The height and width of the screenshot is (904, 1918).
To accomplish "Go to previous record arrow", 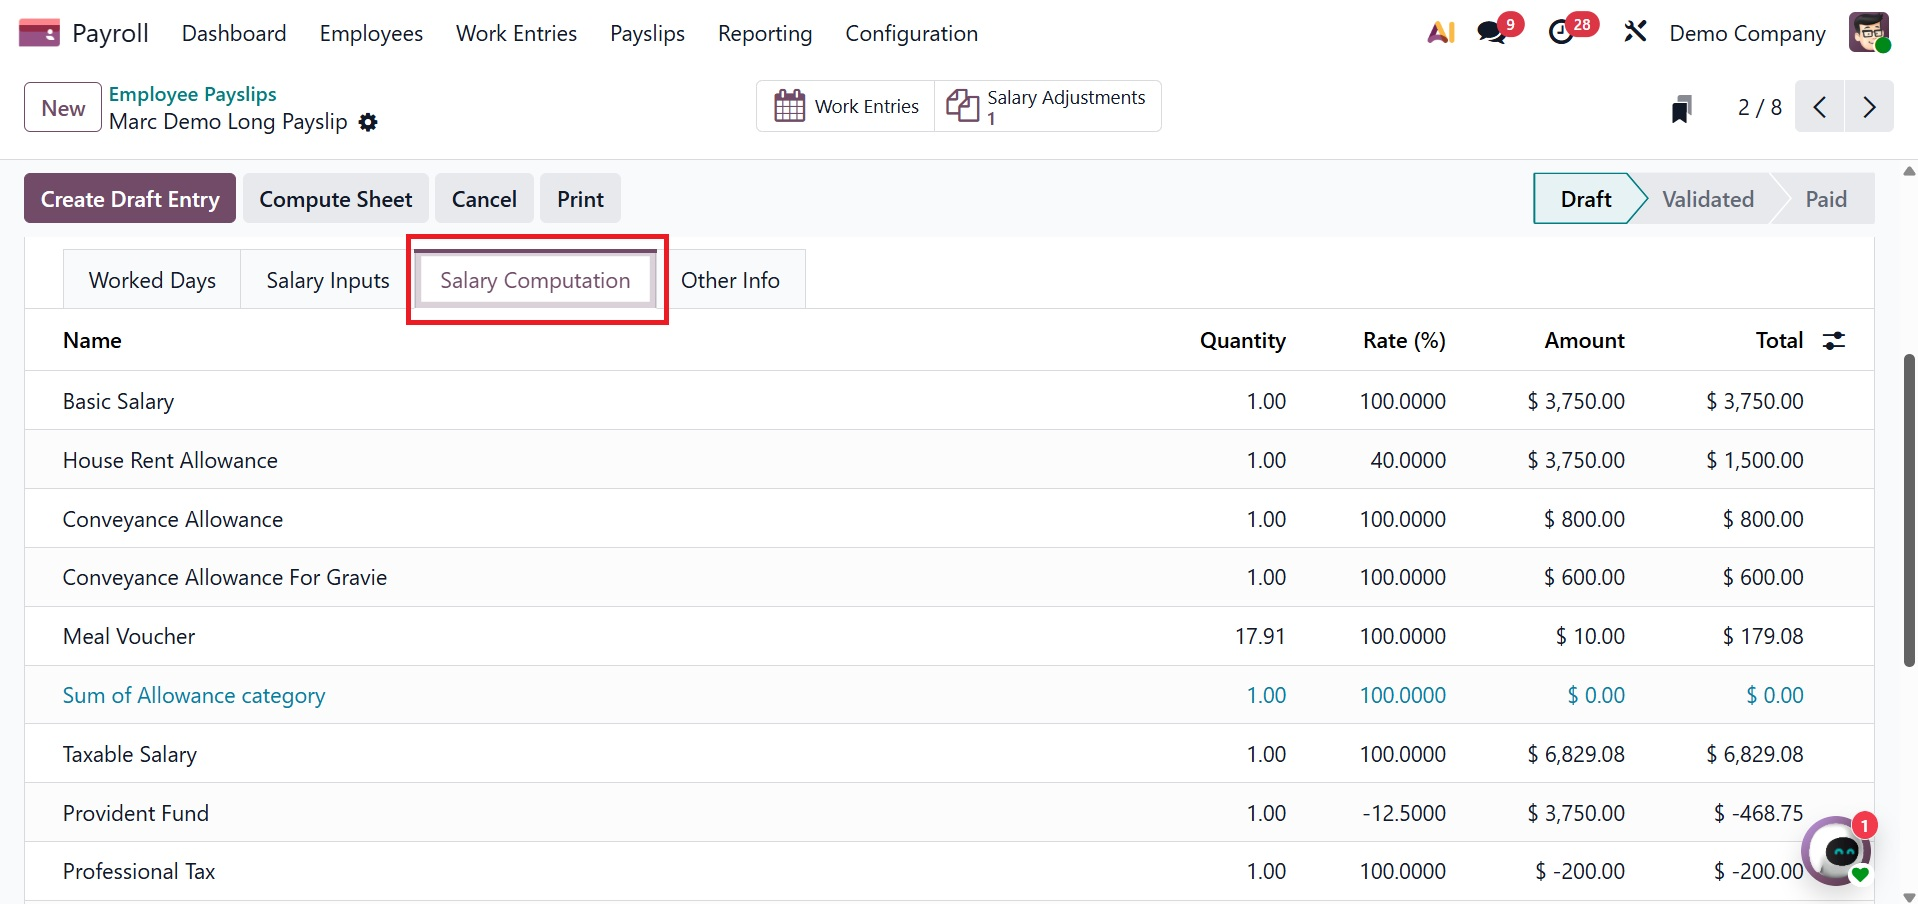I will pos(1820,107).
